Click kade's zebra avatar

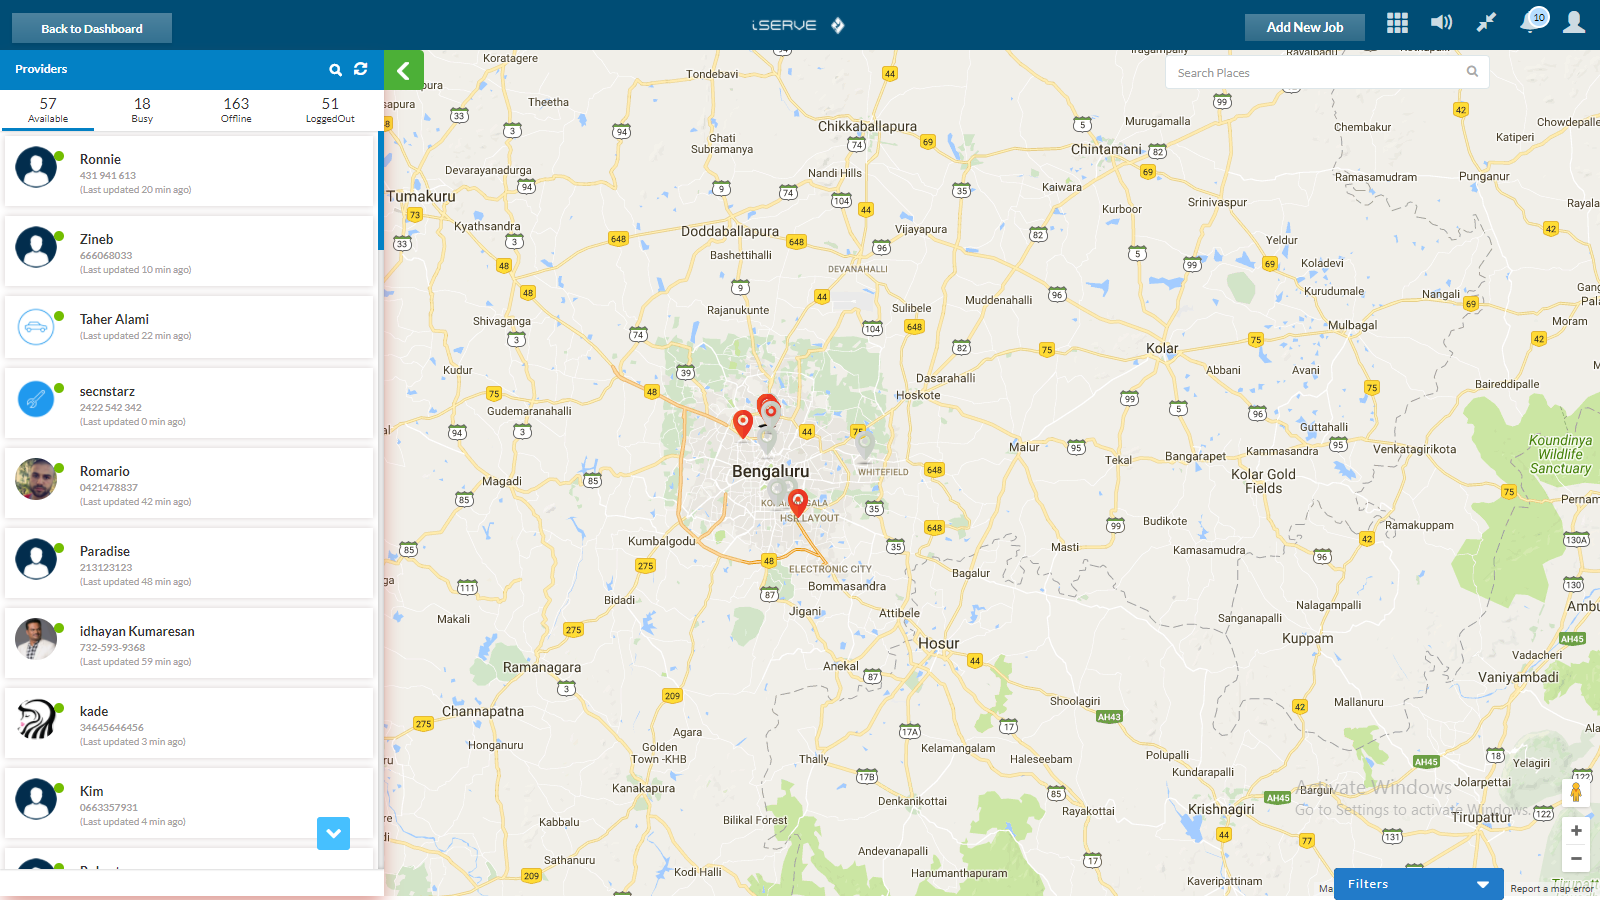pyautogui.click(x=36, y=719)
